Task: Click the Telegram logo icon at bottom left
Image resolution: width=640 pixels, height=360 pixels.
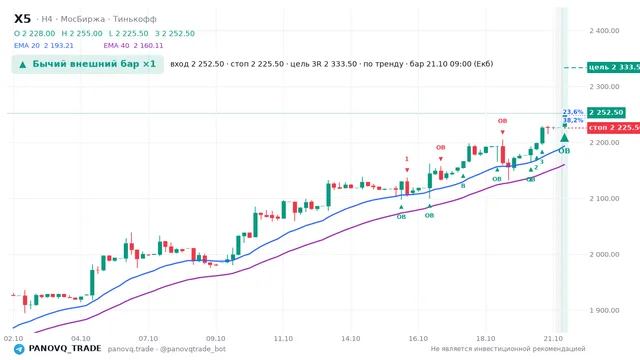Action: [x=19, y=349]
